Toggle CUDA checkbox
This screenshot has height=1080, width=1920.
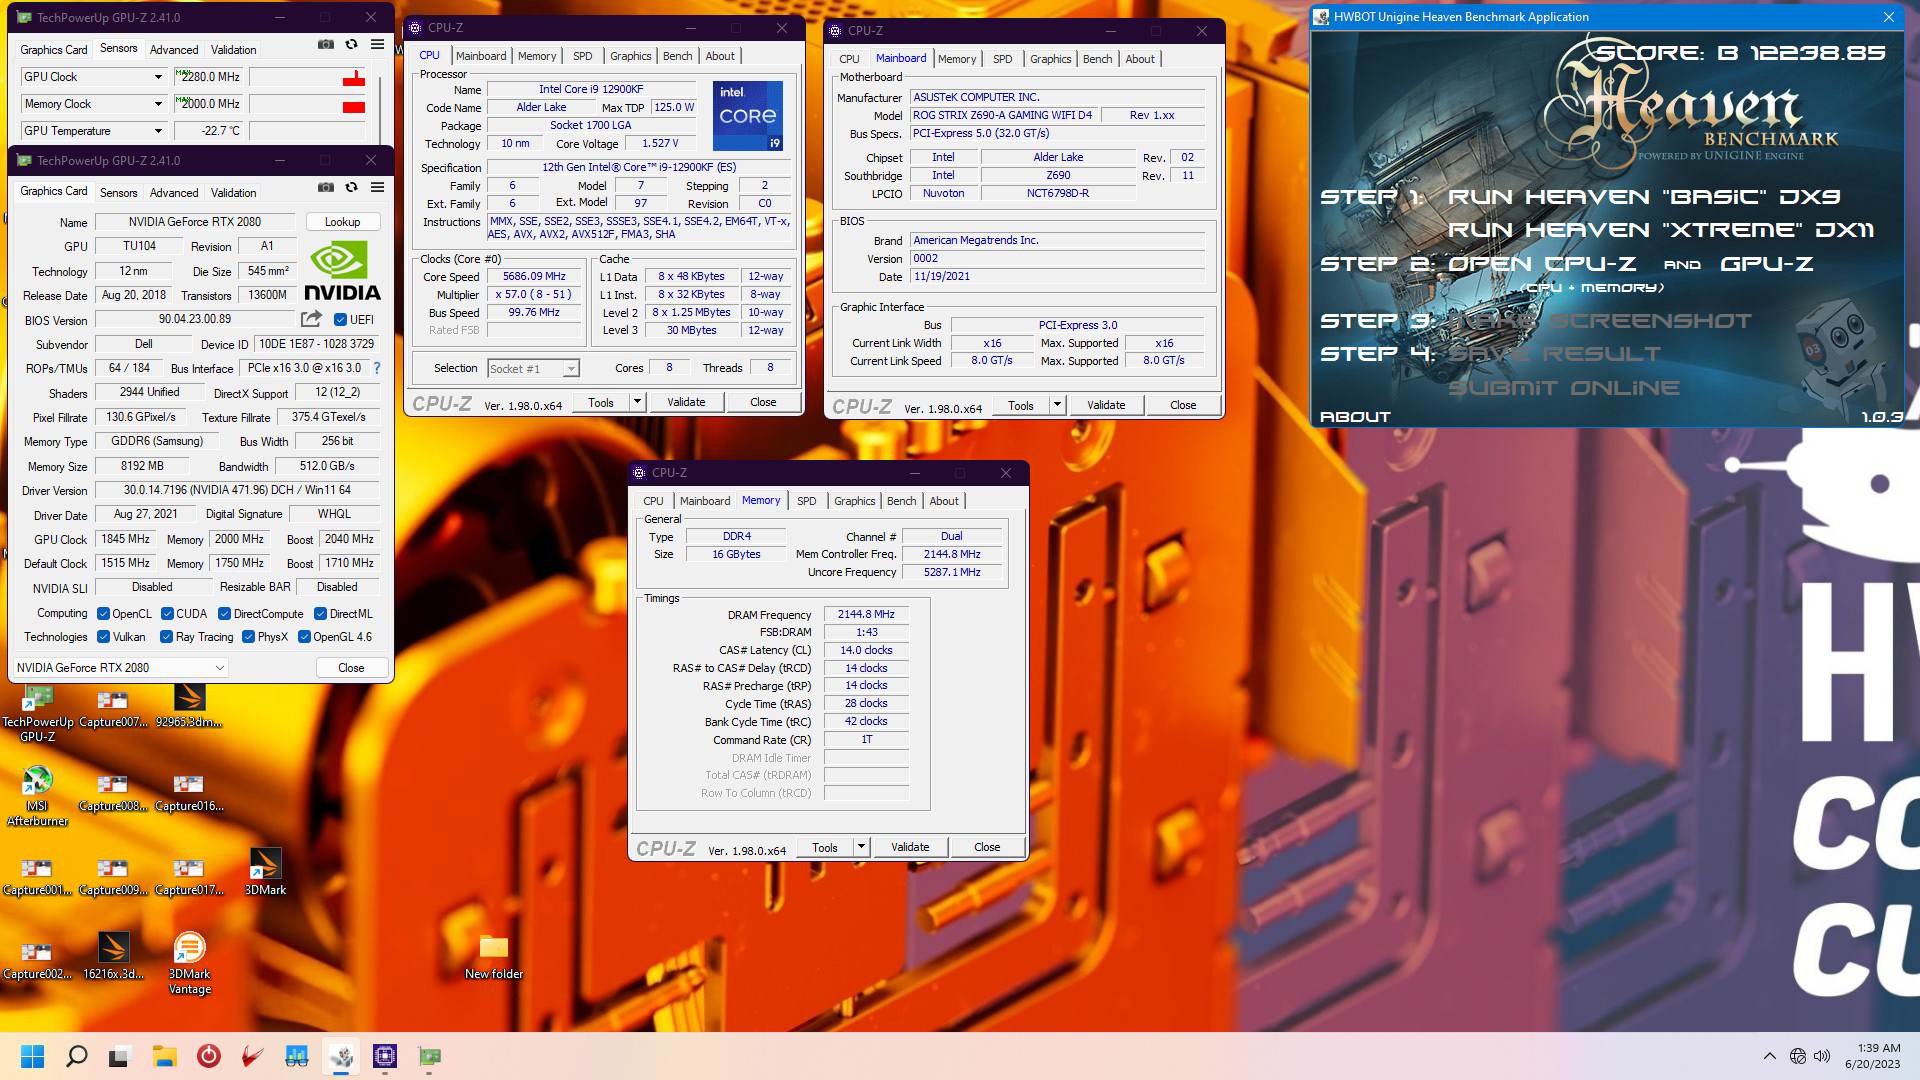(167, 614)
